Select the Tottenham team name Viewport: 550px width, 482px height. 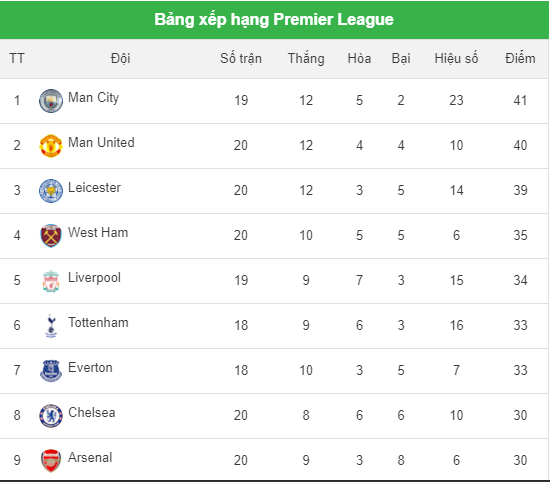click(x=98, y=322)
